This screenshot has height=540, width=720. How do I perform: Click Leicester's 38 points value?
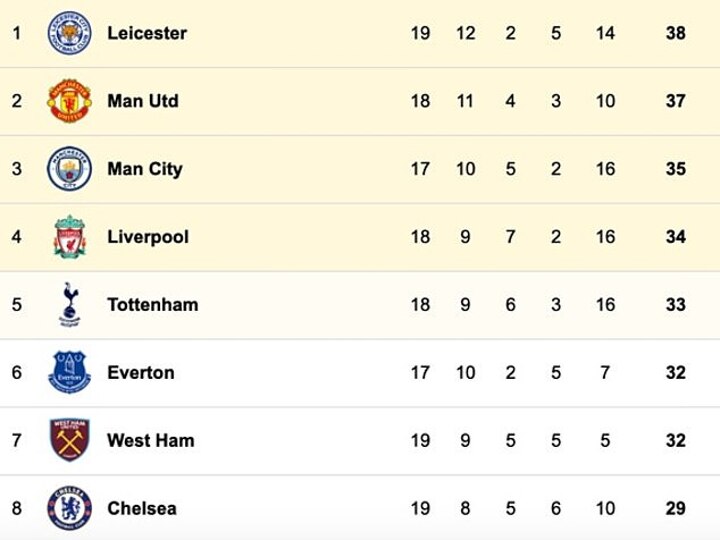coord(676,33)
